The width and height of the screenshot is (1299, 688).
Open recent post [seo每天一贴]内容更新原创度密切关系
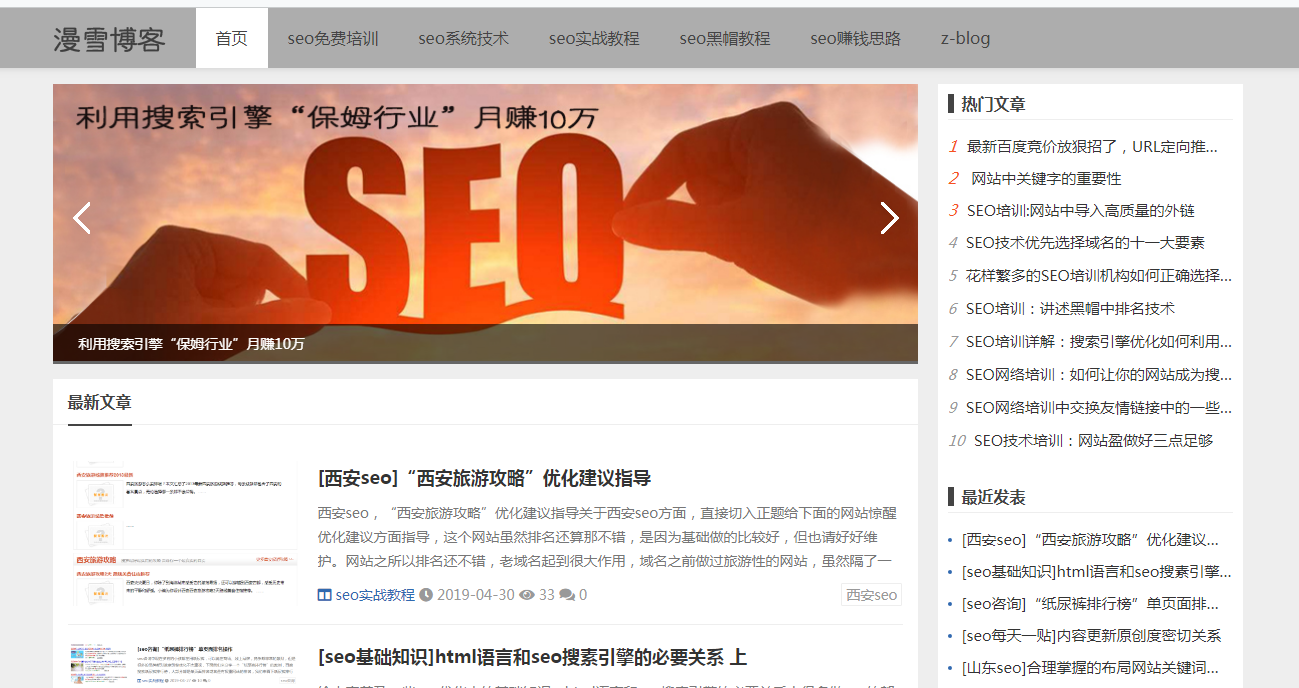click(x=1091, y=636)
